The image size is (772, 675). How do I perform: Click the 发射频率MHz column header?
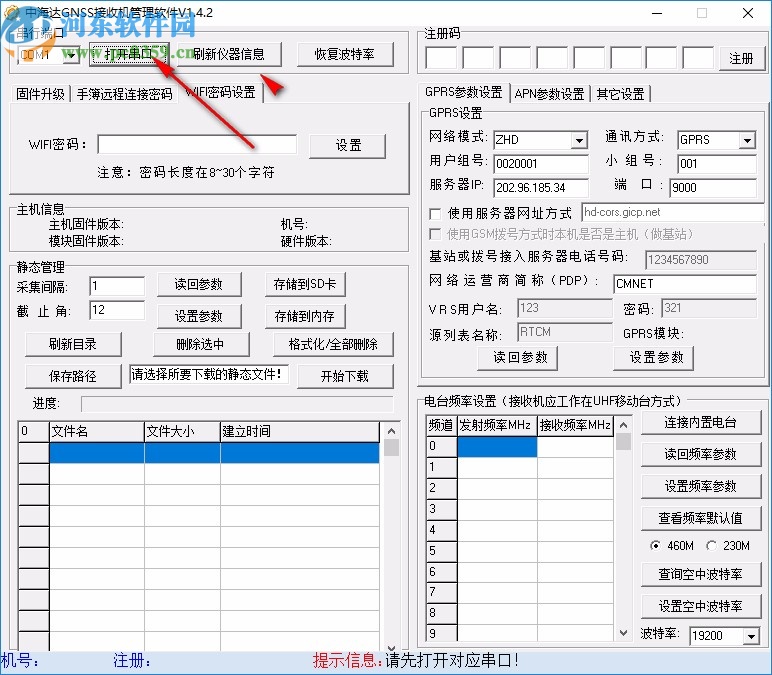(497, 425)
